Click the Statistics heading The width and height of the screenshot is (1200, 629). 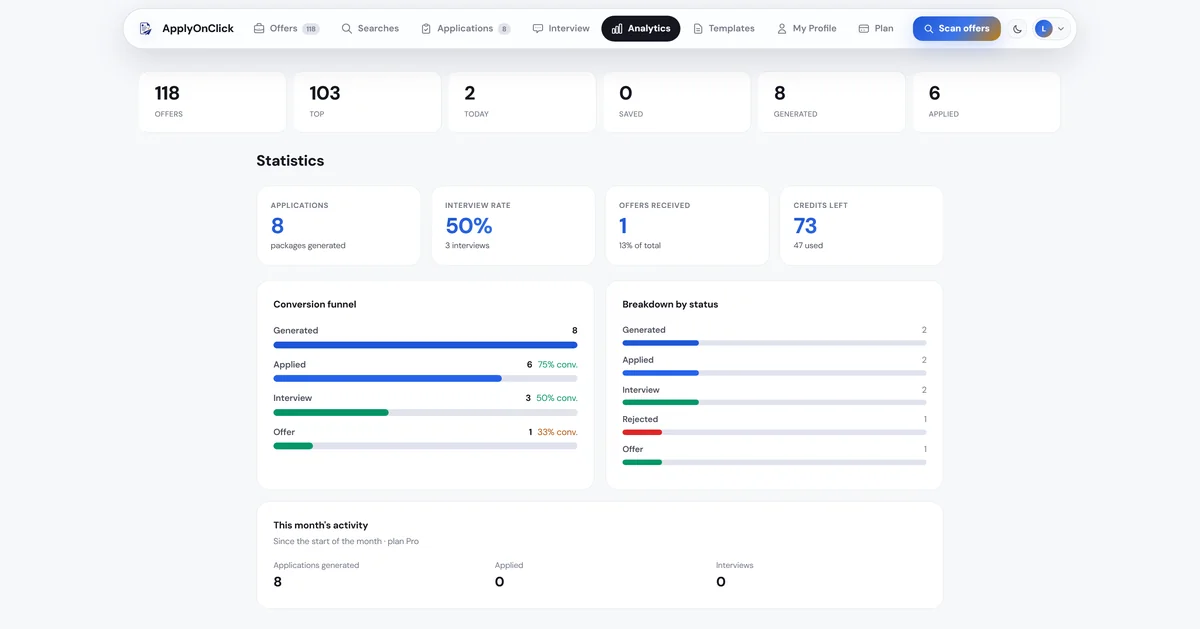point(290,161)
